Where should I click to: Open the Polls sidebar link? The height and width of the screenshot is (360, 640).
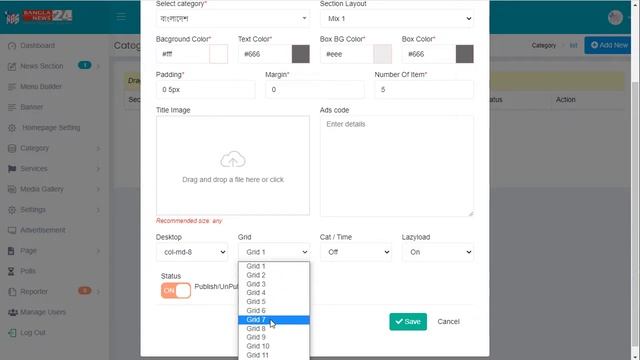[28, 271]
